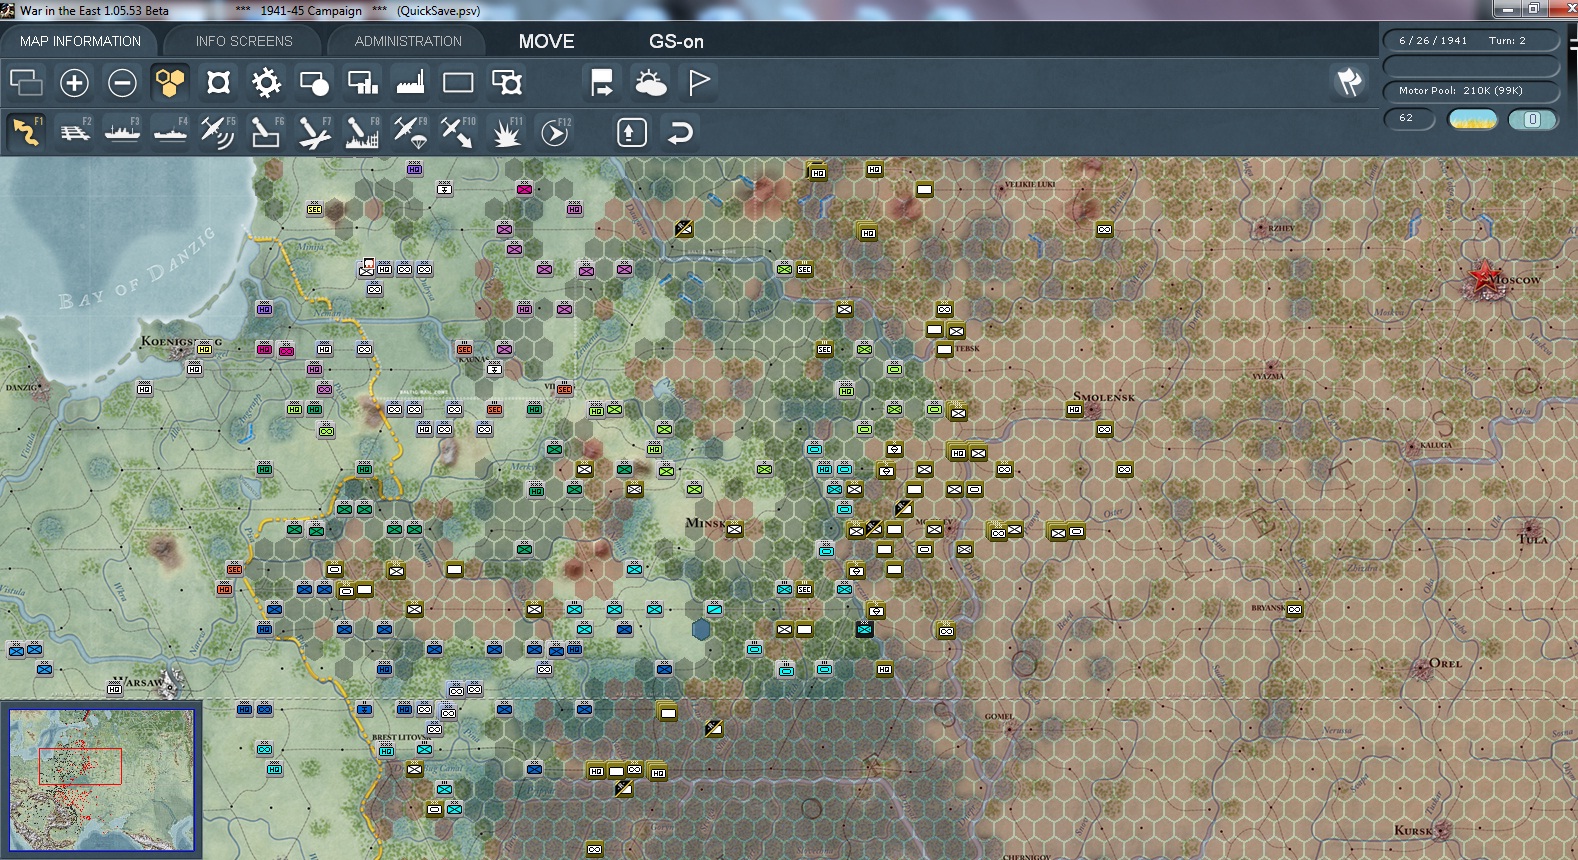
Task: Show weather using the sun-cloud icon
Action: (x=650, y=82)
